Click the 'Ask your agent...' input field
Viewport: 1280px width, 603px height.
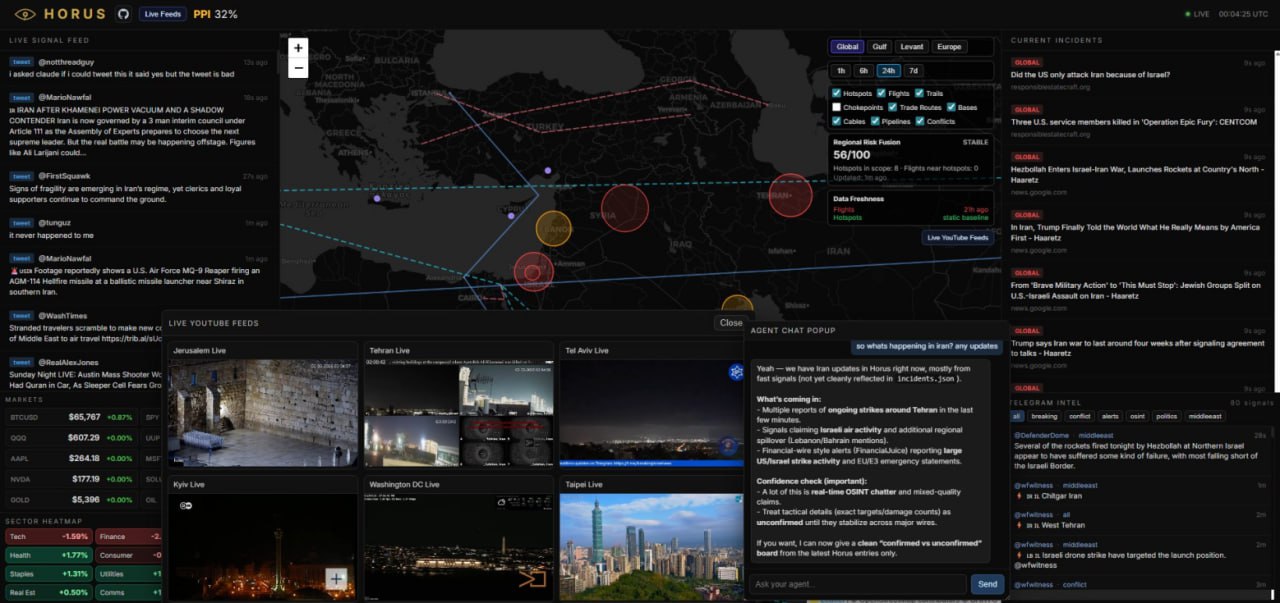coord(858,584)
